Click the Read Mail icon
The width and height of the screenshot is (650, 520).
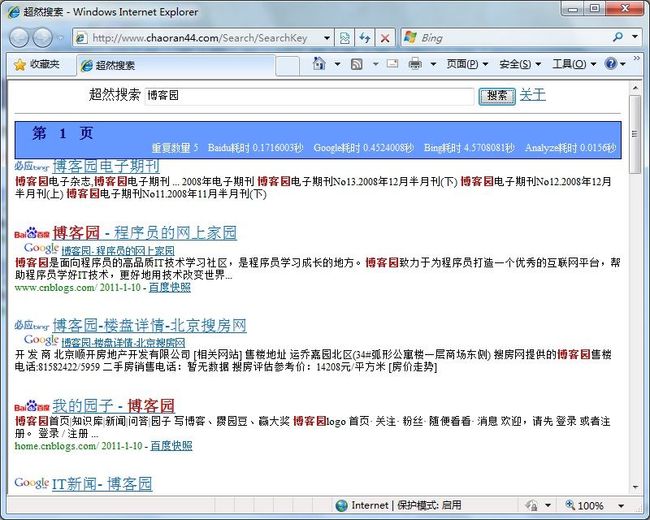pos(392,63)
